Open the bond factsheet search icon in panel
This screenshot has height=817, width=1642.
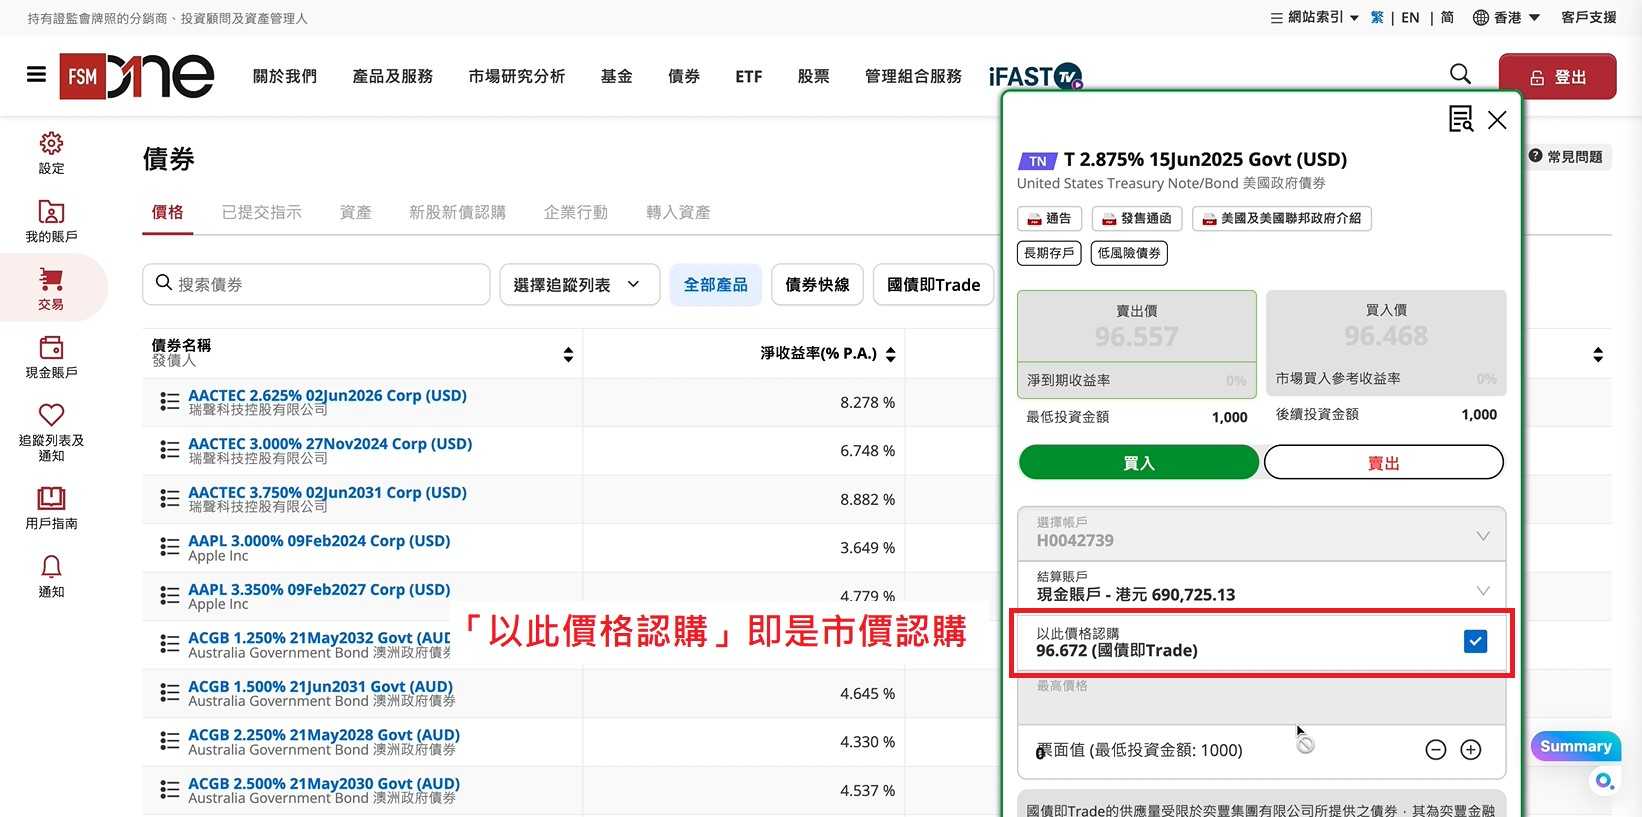pyautogui.click(x=1461, y=119)
